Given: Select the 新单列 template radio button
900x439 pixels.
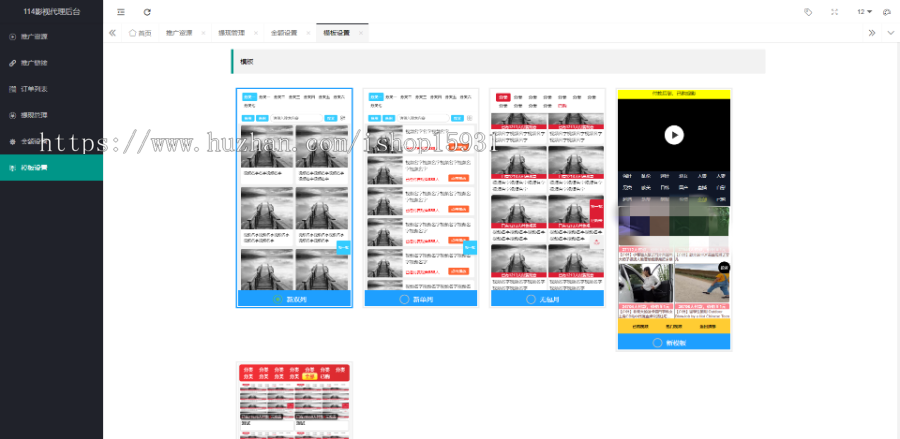Looking at the screenshot, I should tap(404, 299).
